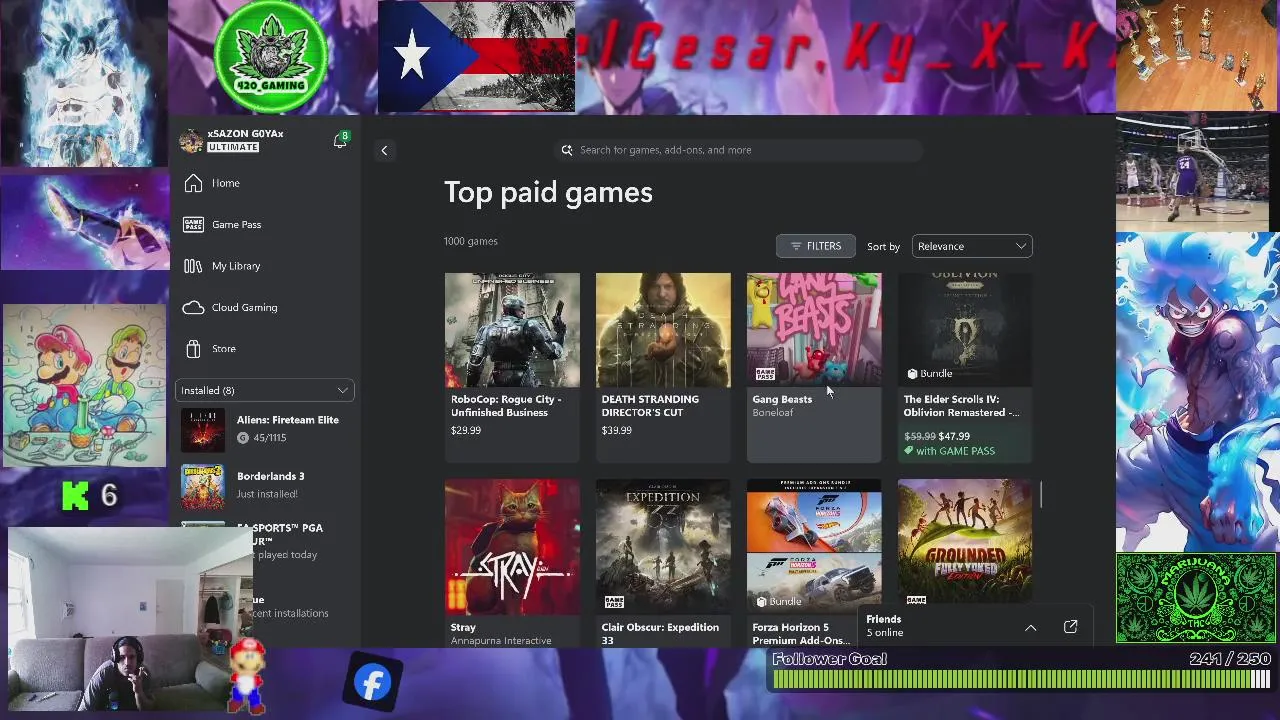Click the Game Pass badge on Gang Beasts
Viewport: 1280px width, 720px height.
coord(765,374)
